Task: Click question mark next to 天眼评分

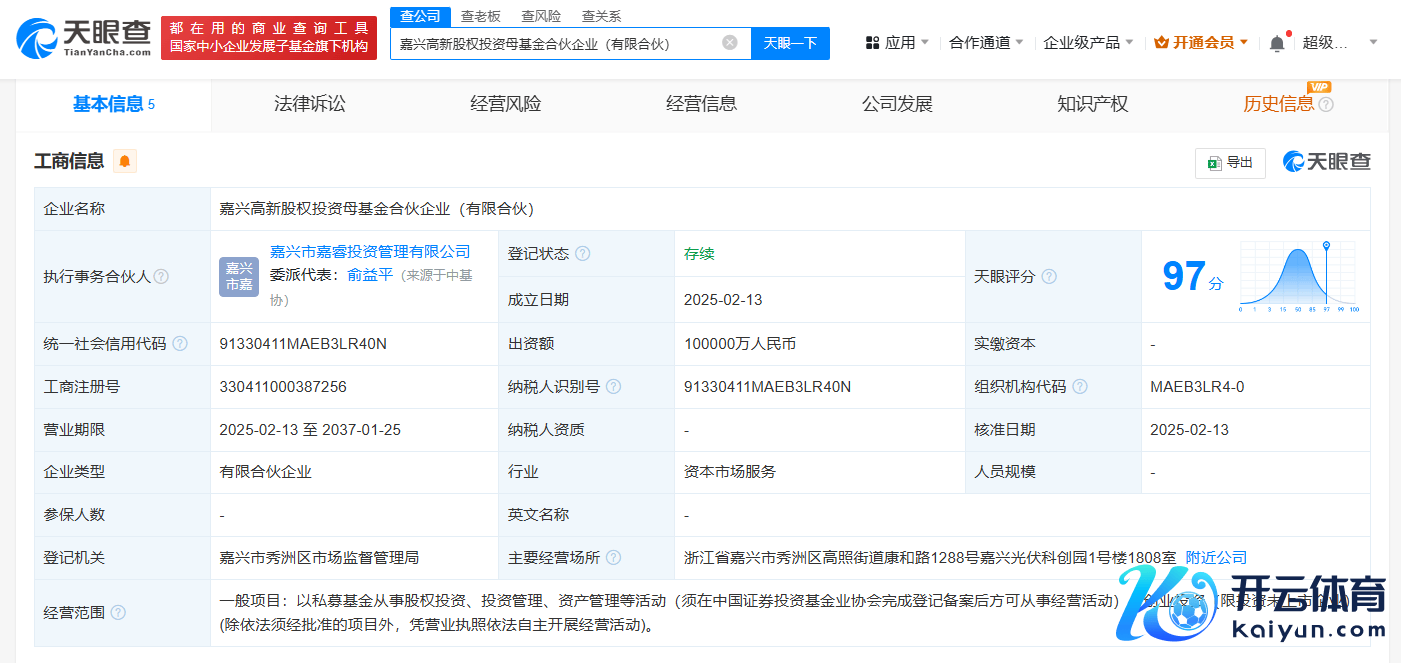Action: click(x=1049, y=277)
